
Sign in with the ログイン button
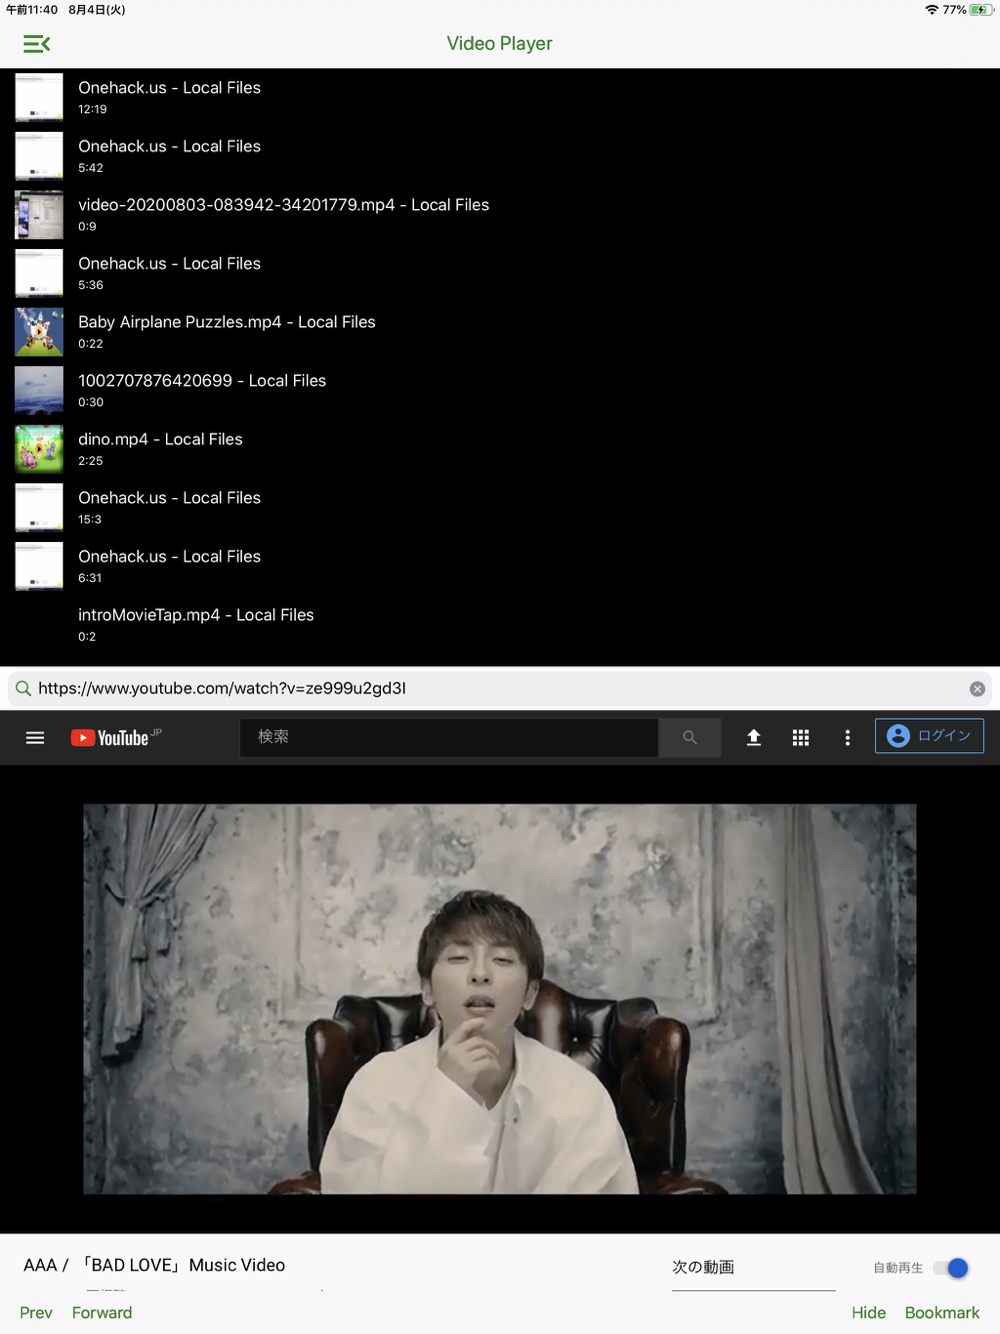click(x=929, y=736)
